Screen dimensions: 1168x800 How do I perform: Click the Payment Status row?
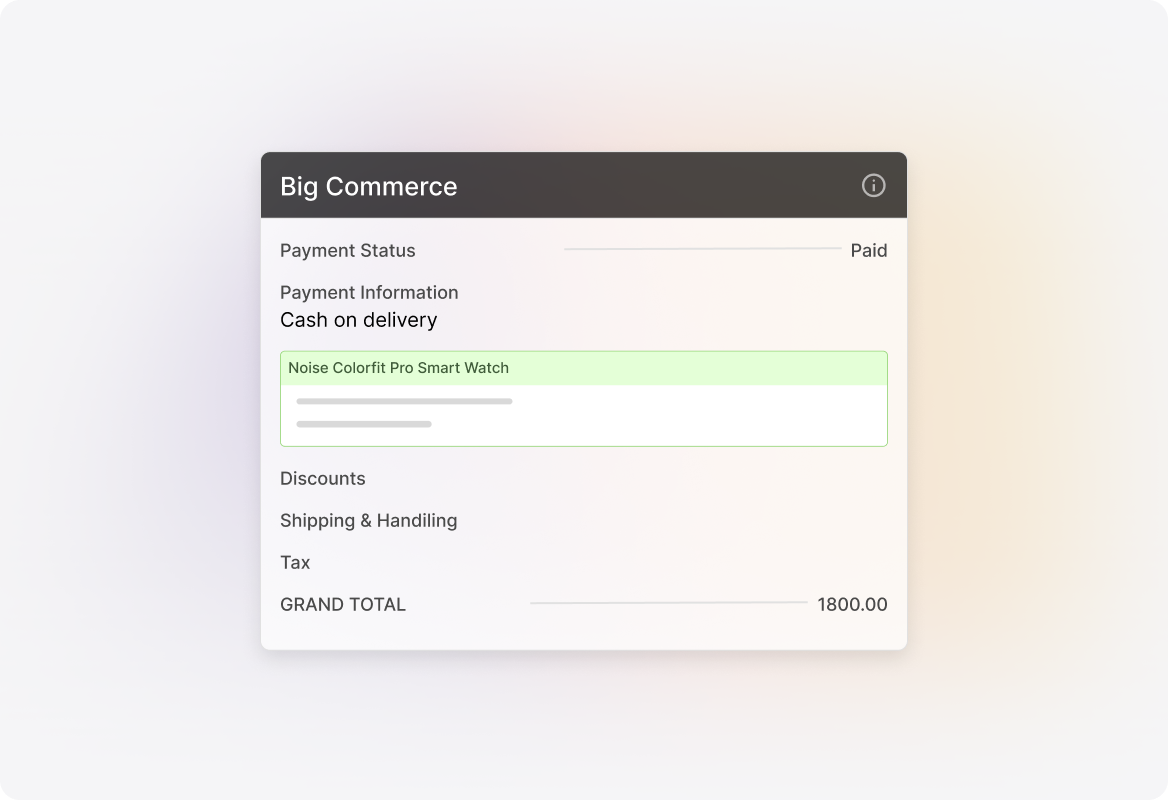pyautogui.click(x=348, y=250)
